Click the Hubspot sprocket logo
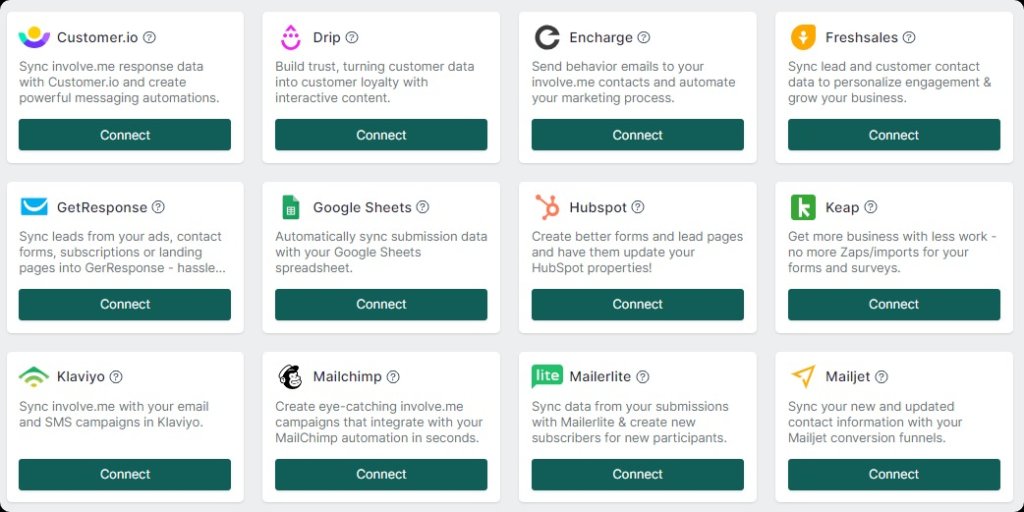Image resolution: width=1024 pixels, height=512 pixels. pos(547,207)
